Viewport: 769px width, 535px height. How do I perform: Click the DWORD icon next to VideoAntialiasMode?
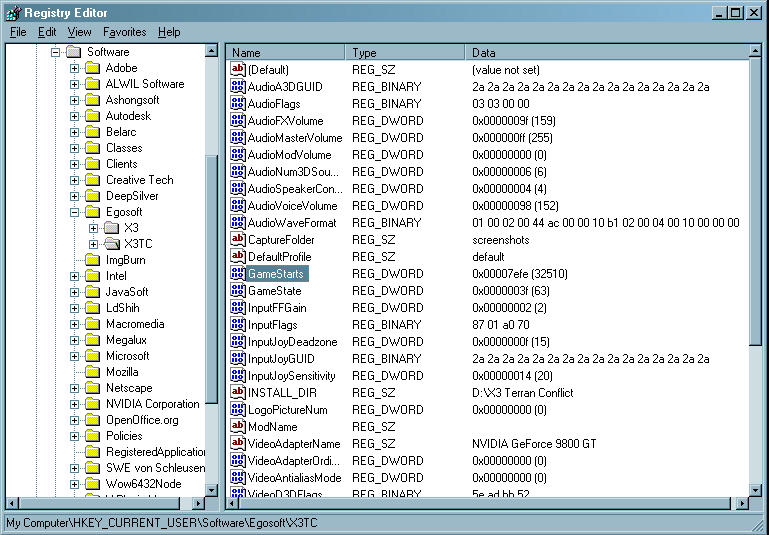click(x=238, y=477)
